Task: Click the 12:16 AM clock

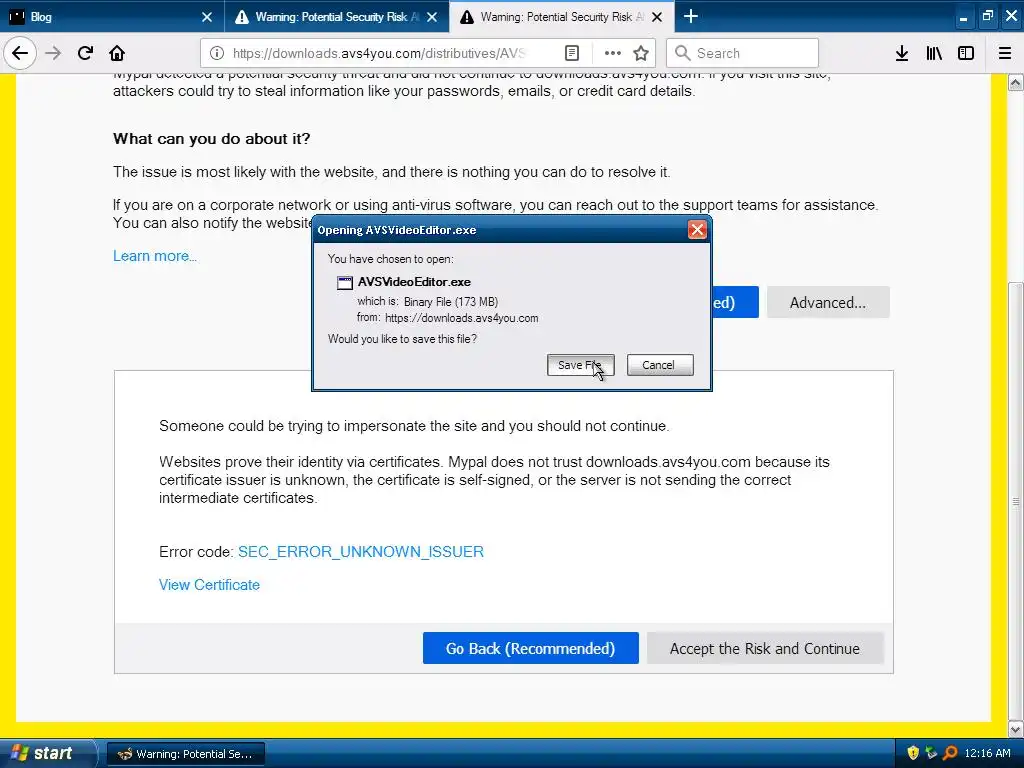Action: tap(987, 753)
